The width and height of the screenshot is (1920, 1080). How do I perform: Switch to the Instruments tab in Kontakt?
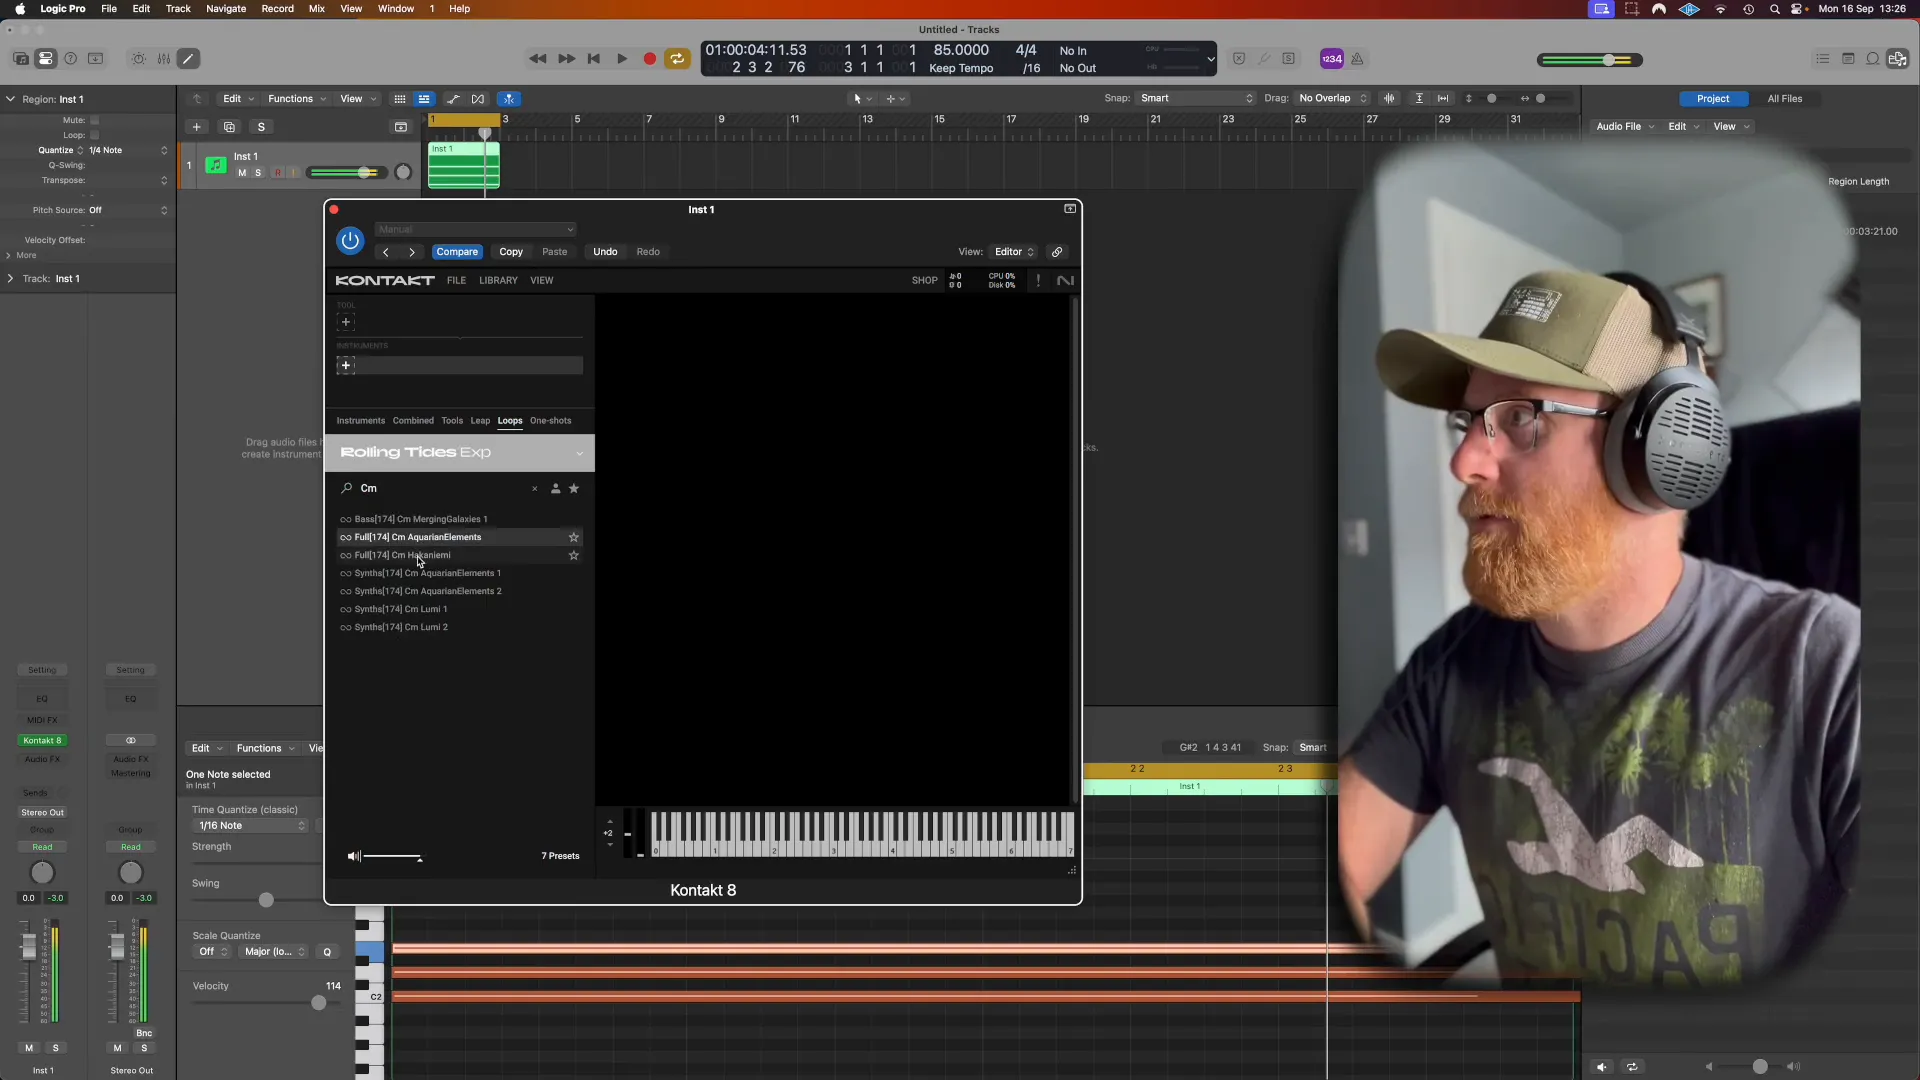pos(360,420)
